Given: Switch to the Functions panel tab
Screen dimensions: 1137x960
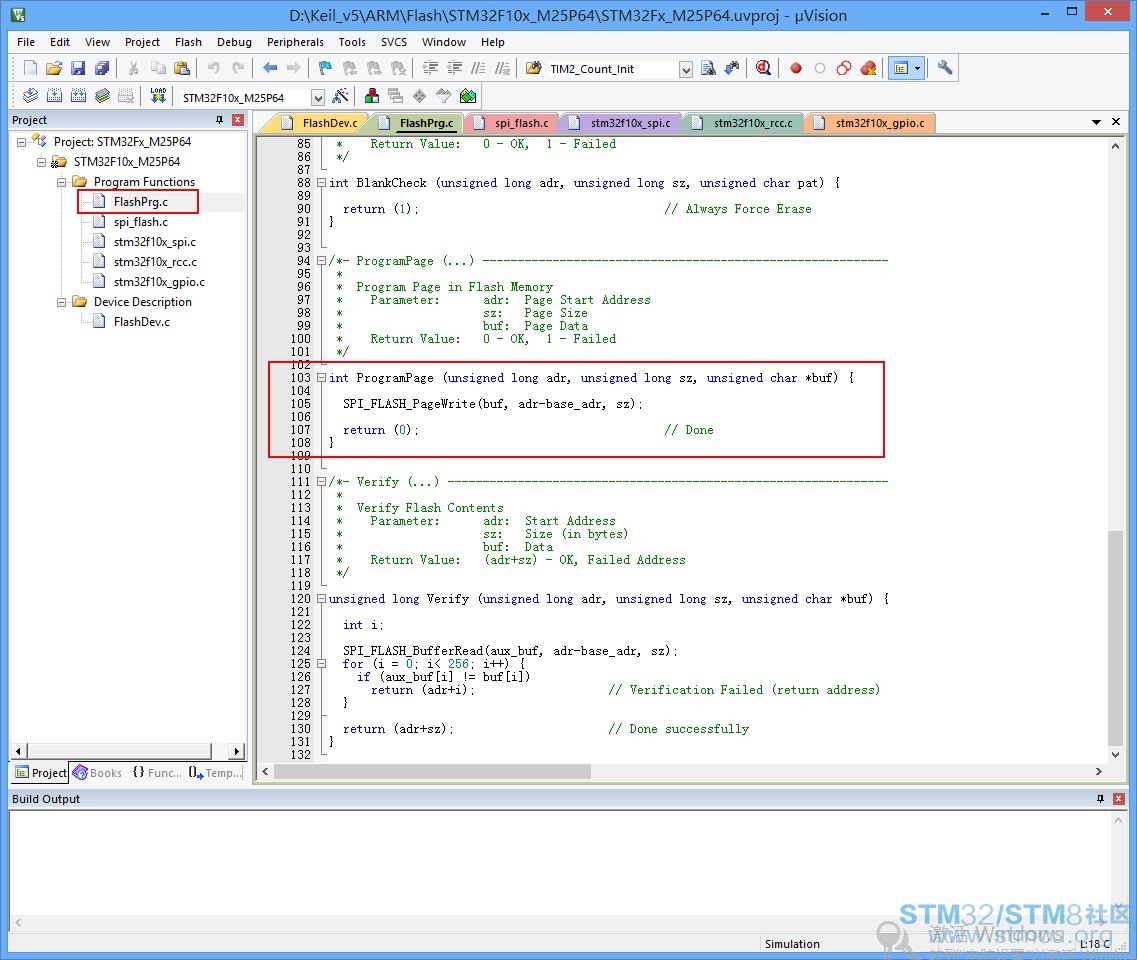Looking at the screenshot, I should point(157,773).
